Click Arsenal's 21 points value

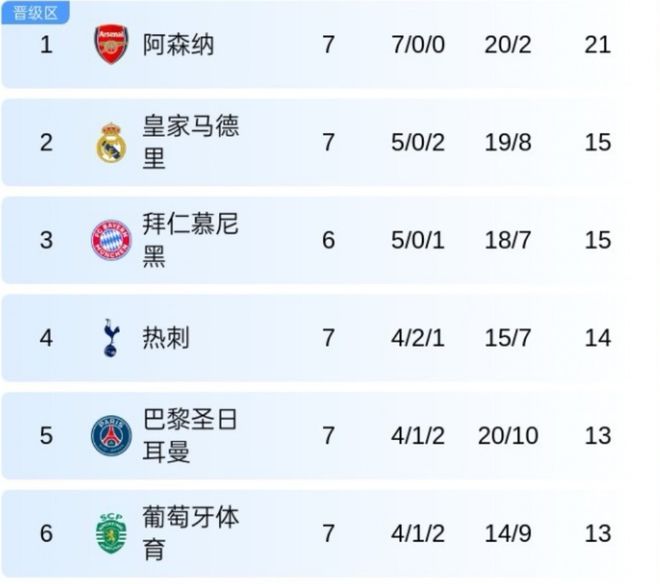coord(597,45)
